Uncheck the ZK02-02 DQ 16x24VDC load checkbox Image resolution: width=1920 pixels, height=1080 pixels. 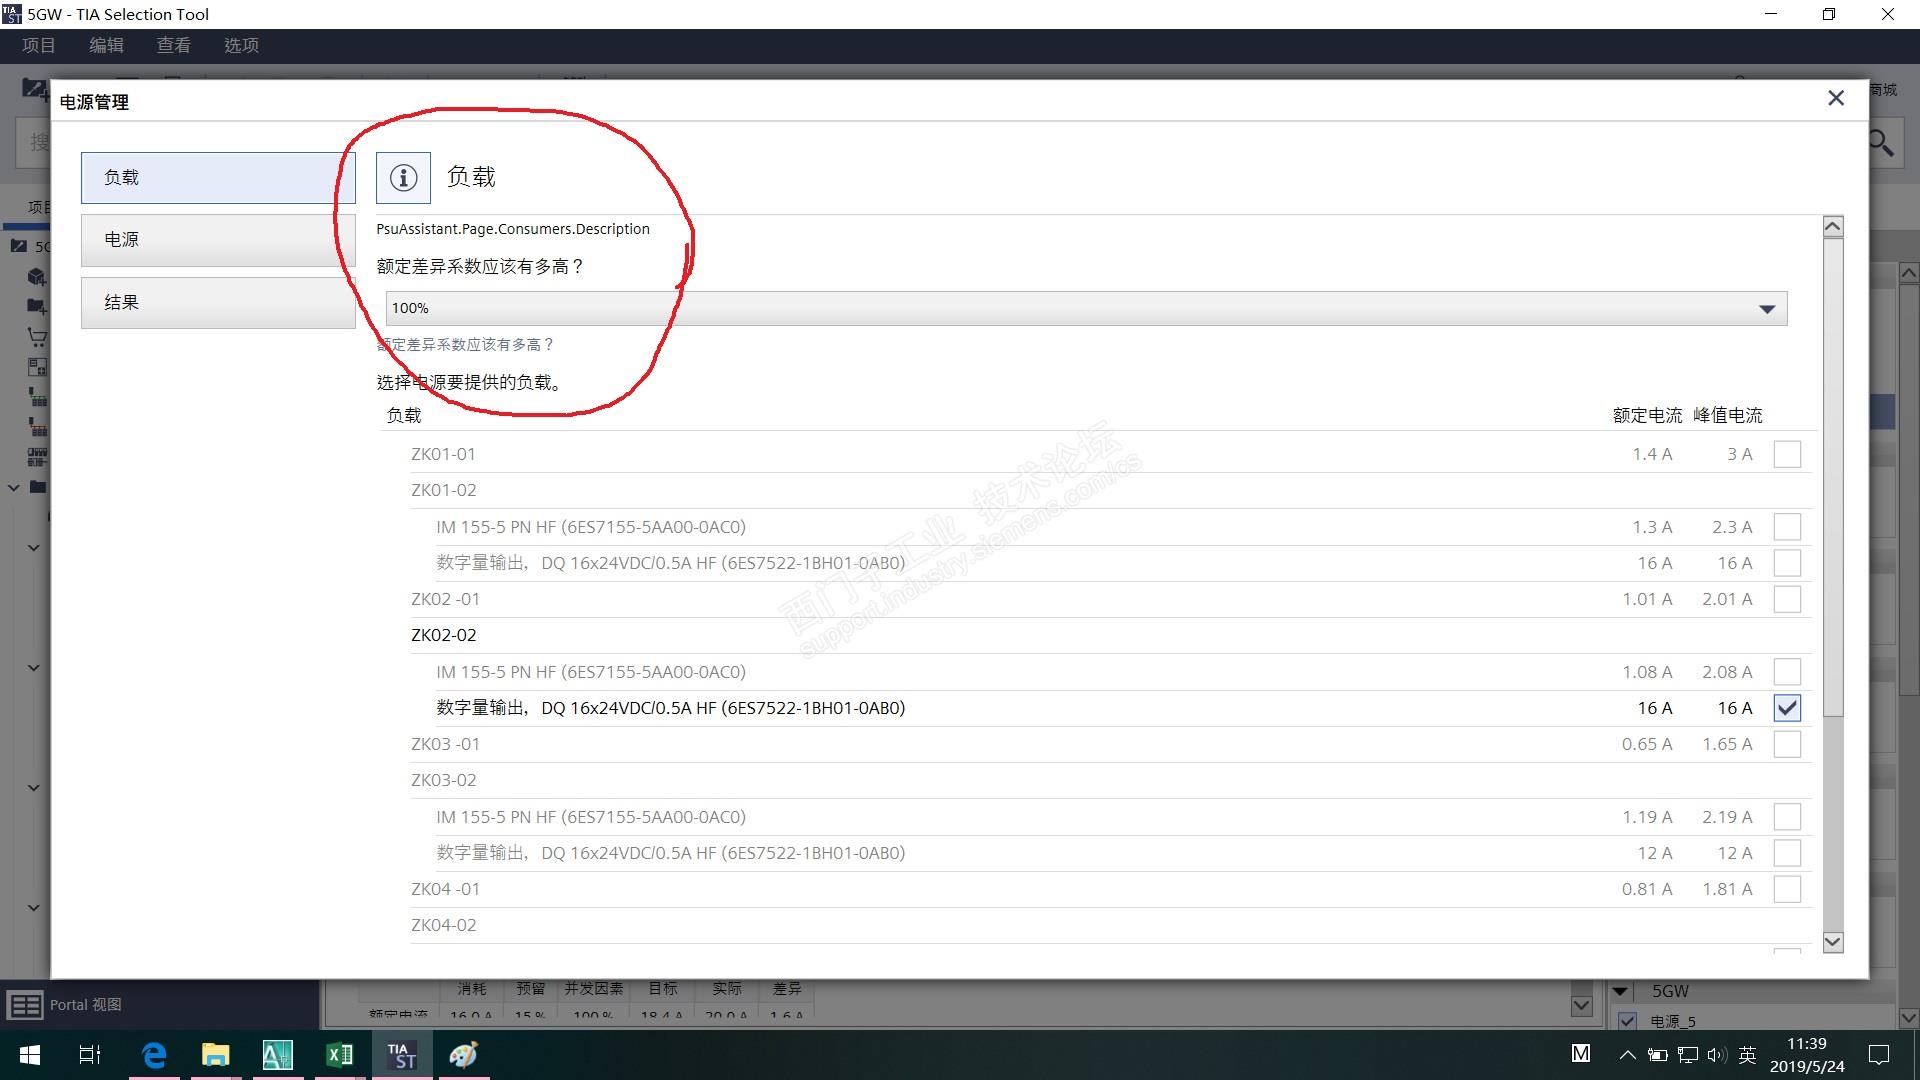point(1786,708)
